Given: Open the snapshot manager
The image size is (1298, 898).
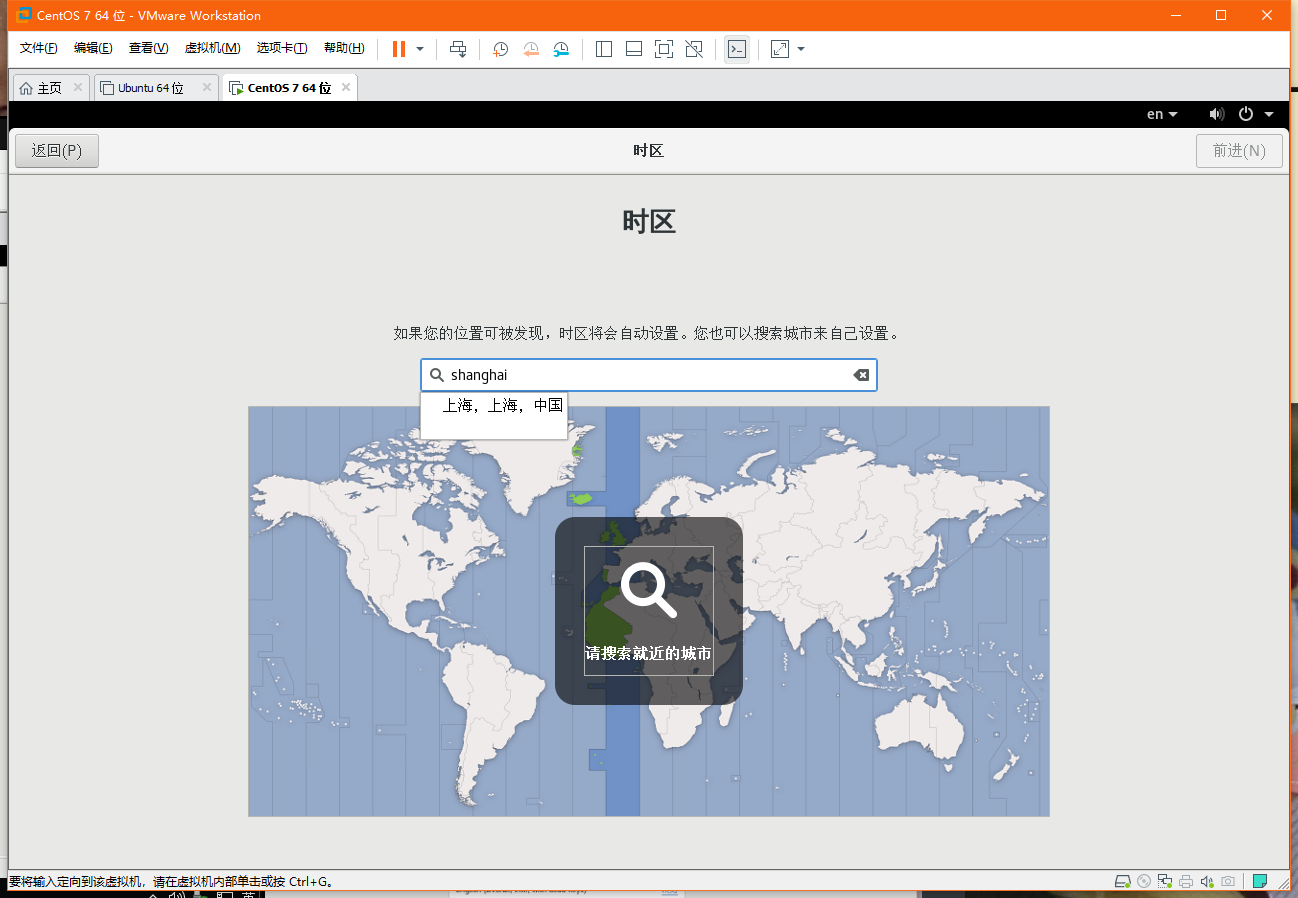Looking at the screenshot, I should click(x=561, y=49).
